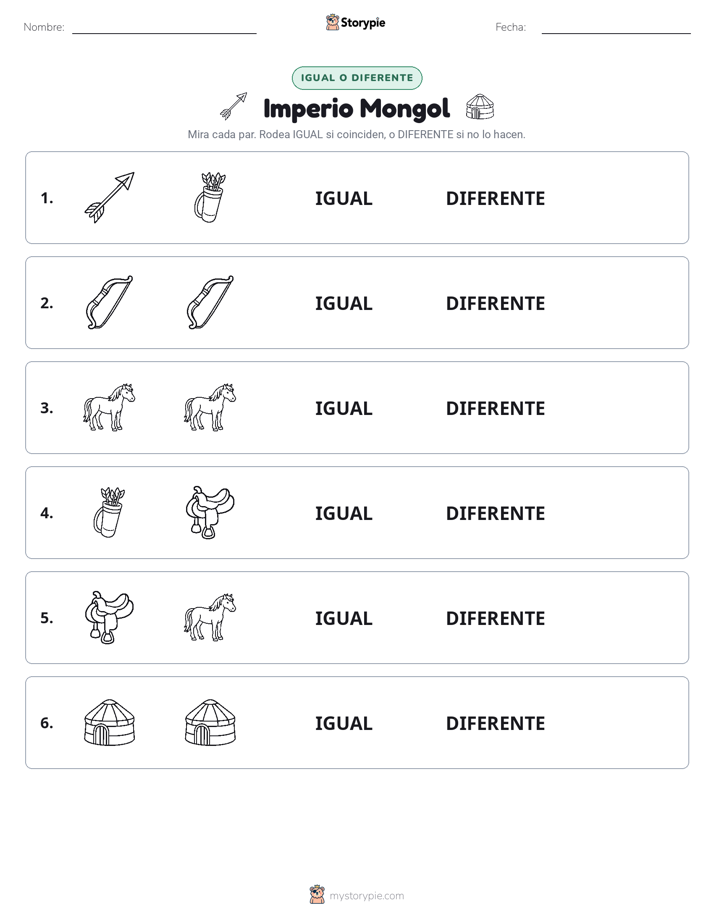Click the arrow icon left of the title
This screenshot has height=924, width=714.
(x=233, y=106)
